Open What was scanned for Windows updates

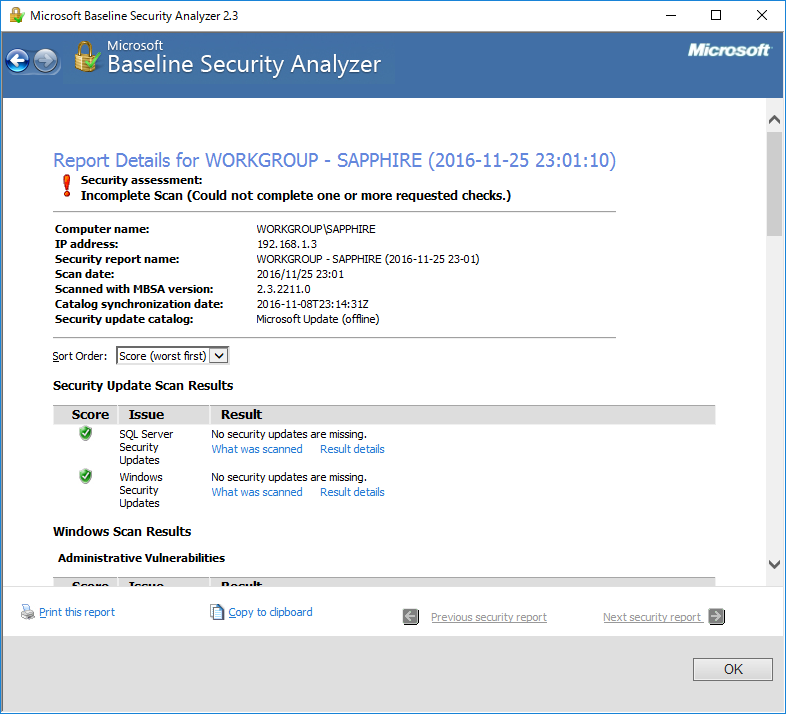point(257,492)
